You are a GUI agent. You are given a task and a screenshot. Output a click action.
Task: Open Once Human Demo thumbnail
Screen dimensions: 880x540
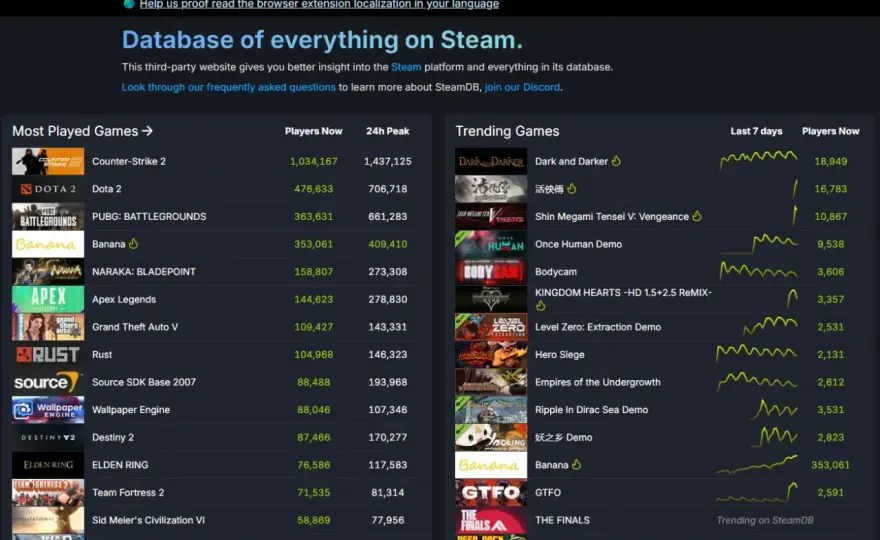[491, 244]
